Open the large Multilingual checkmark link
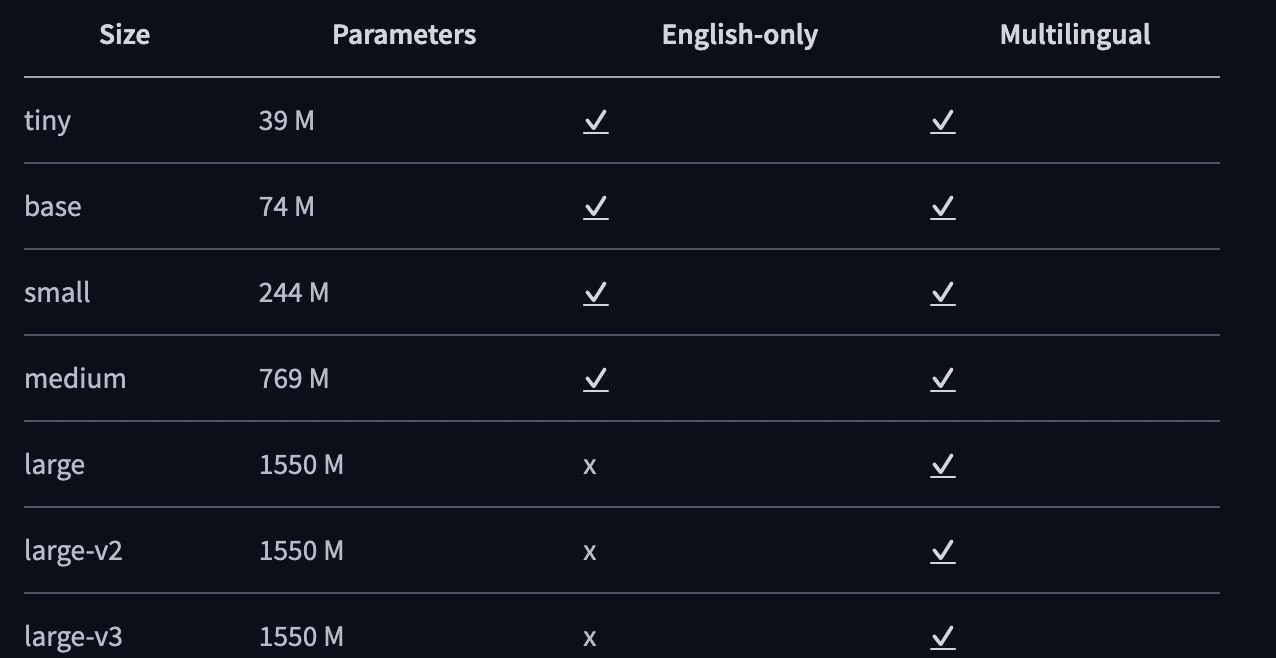The image size is (1276, 658). pos(943,465)
